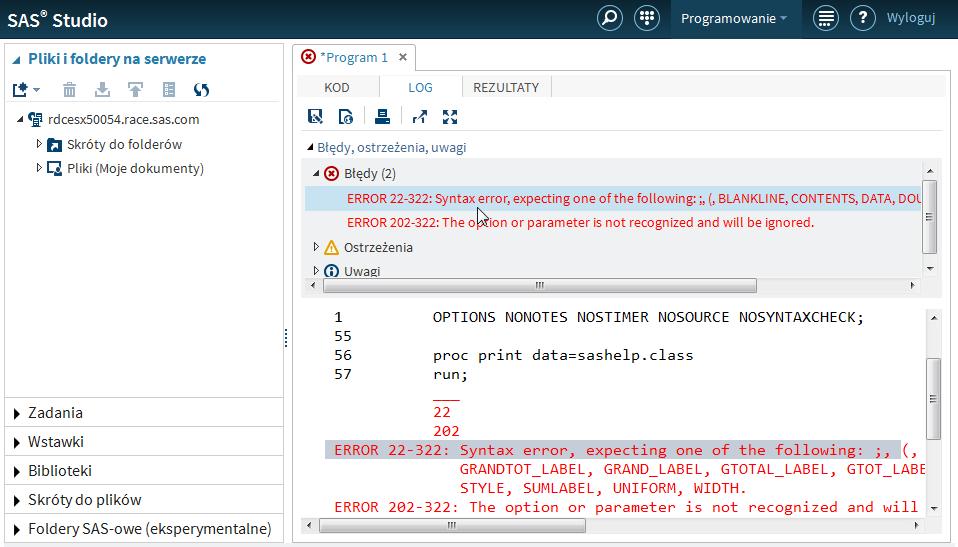The height and width of the screenshot is (547, 958).
Task: Collapse Błędy, ostrzeżenia, uwagi section
Action: pyautogui.click(x=310, y=147)
